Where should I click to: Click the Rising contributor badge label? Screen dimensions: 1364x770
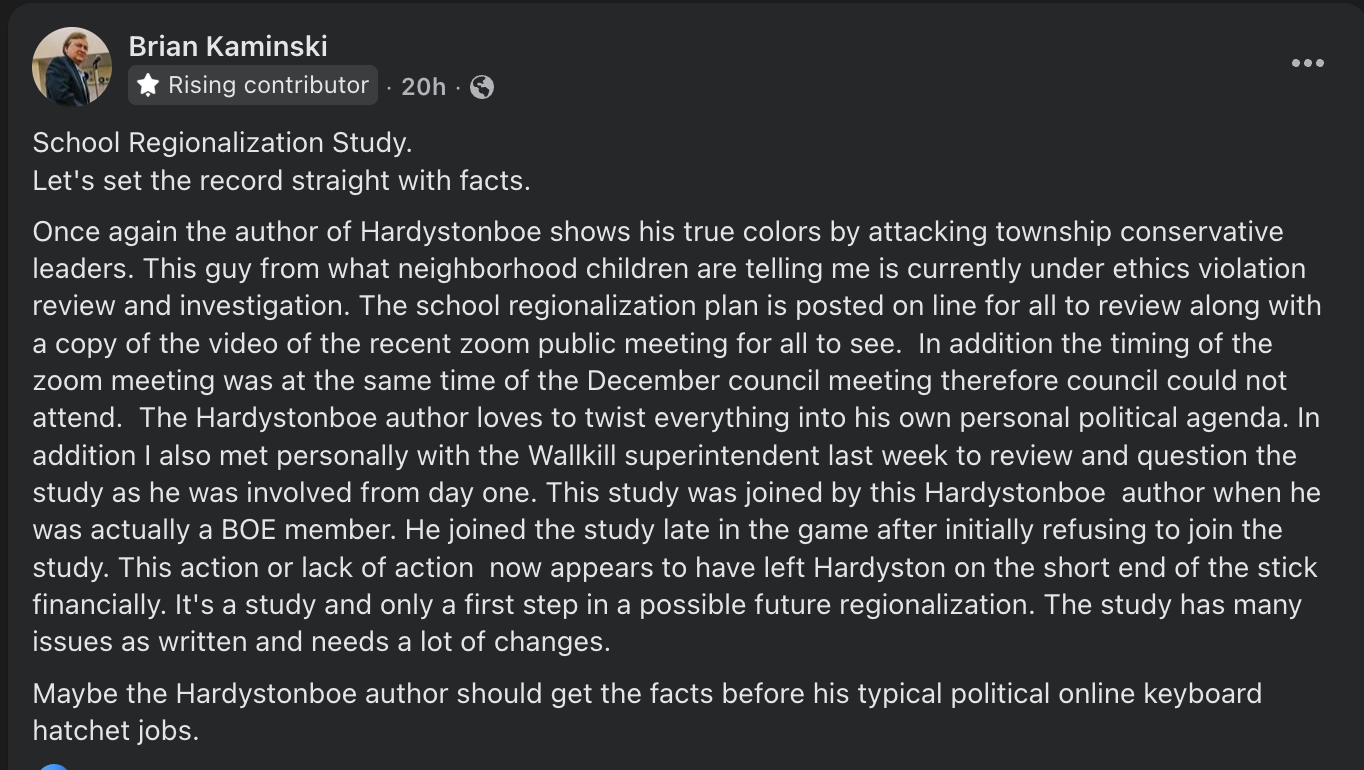pyautogui.click(x=268, y=86)
